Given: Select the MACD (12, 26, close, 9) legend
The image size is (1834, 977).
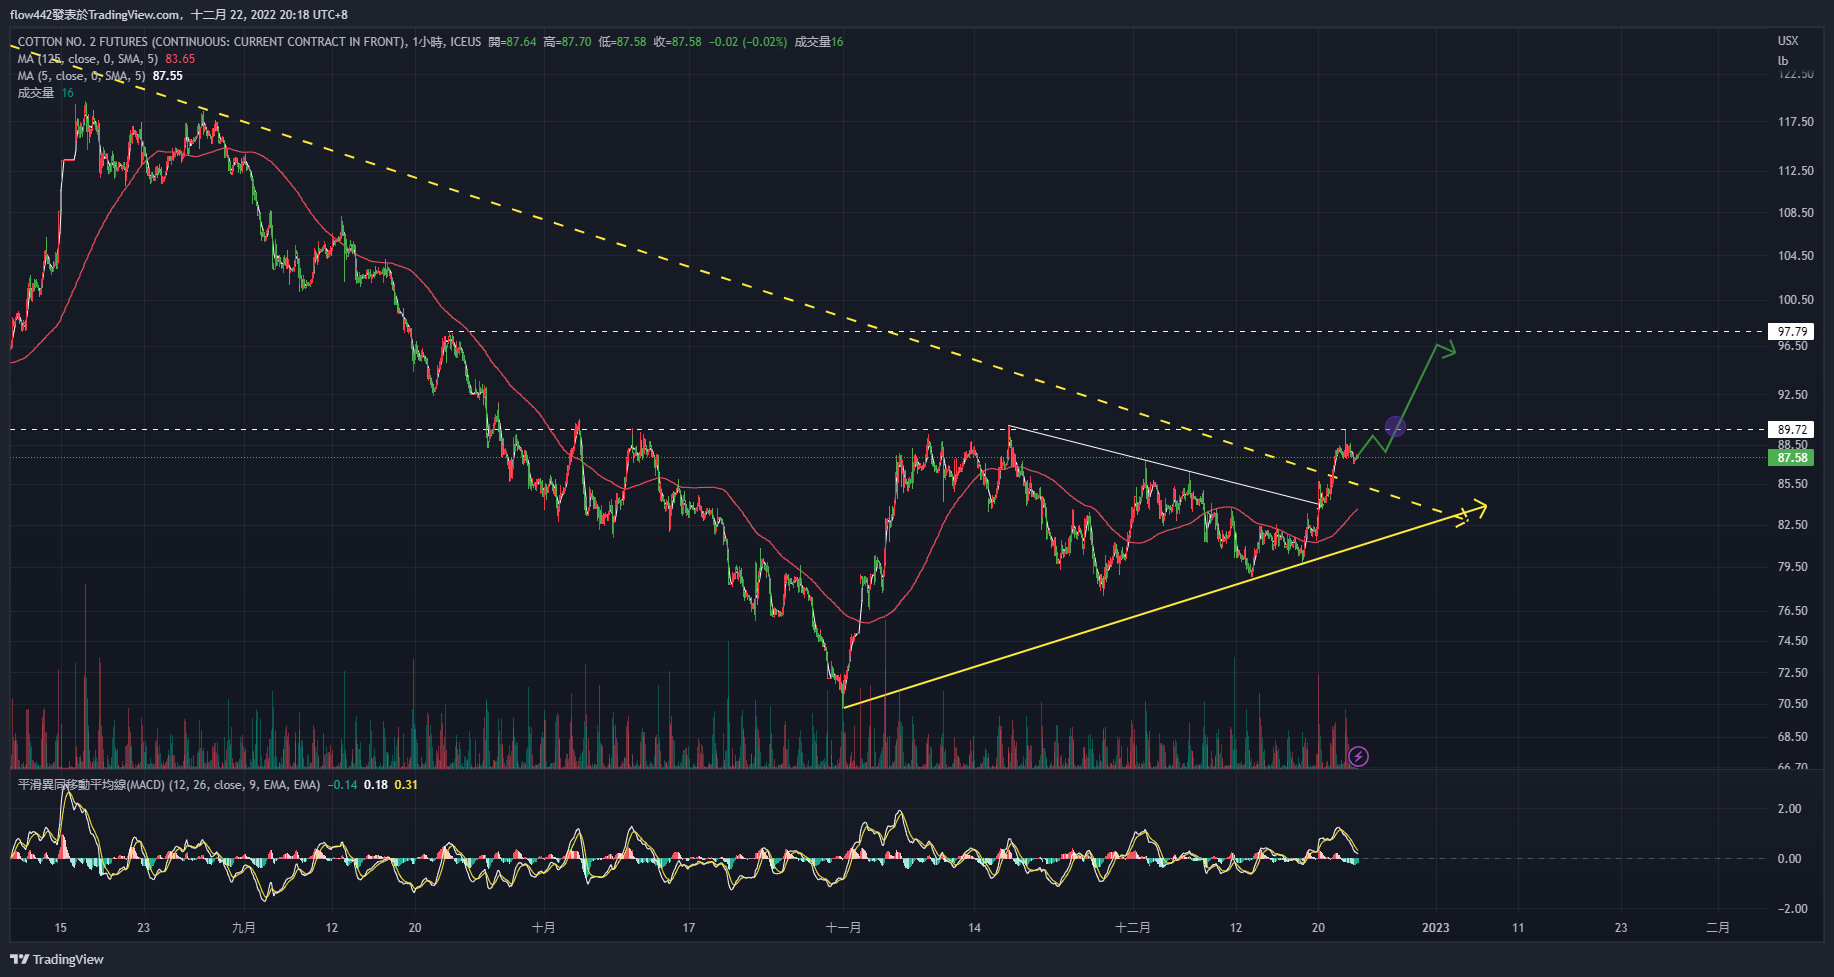Looking at the screenshot, I should click(x=169, y=785).
